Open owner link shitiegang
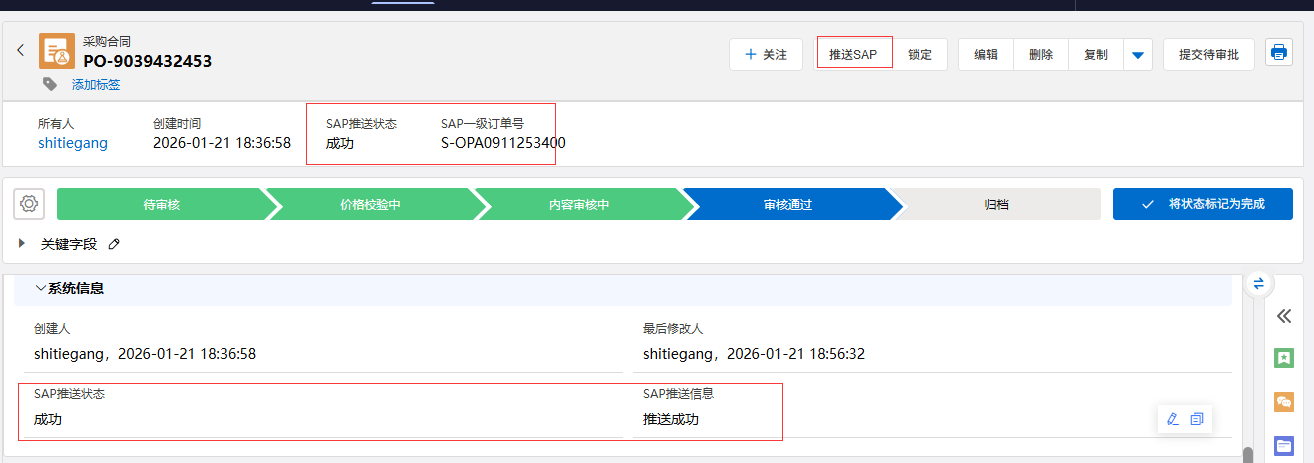This screenshot has height=463, width=1314. coord(73,143)
